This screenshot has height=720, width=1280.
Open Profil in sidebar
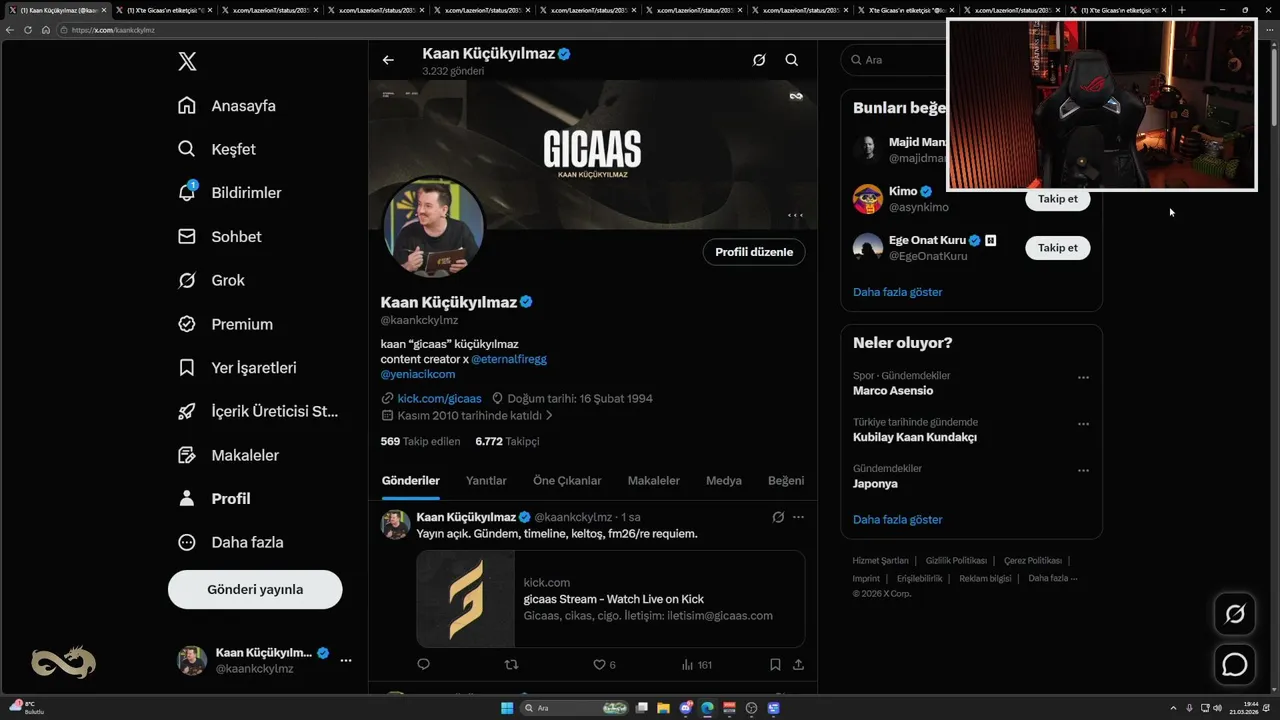214,498
